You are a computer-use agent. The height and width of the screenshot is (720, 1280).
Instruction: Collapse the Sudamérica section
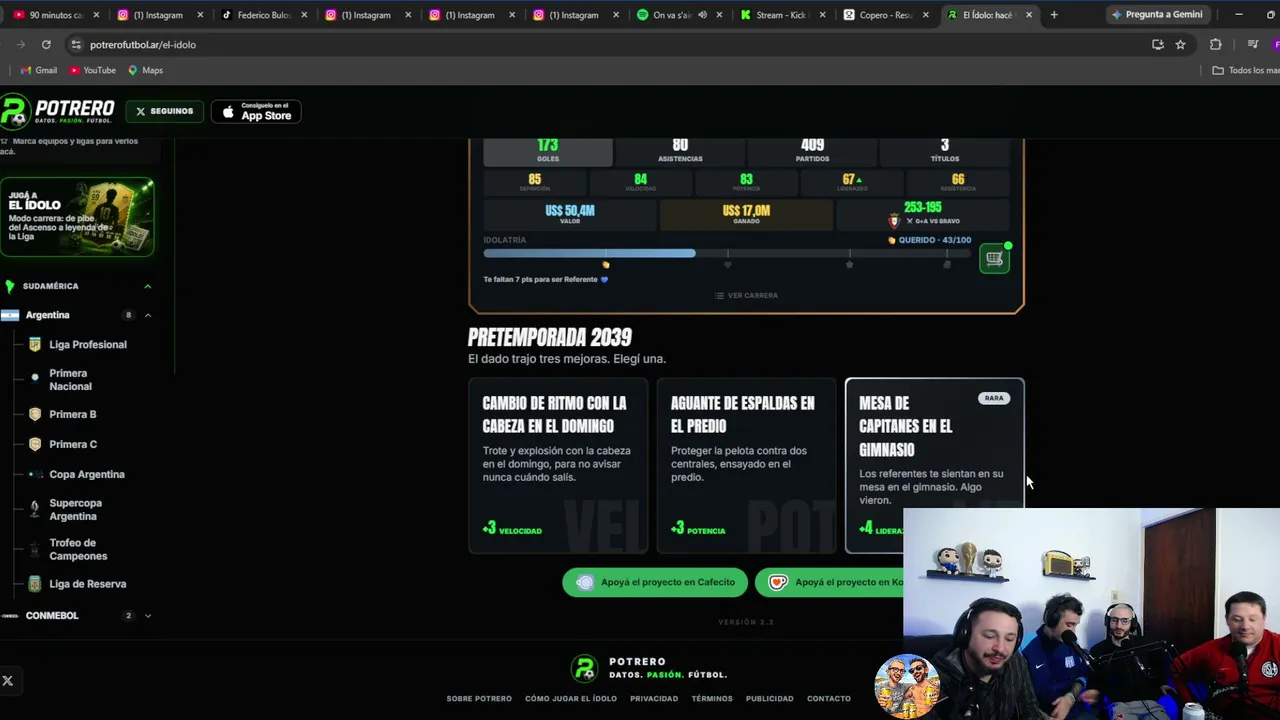148,286
